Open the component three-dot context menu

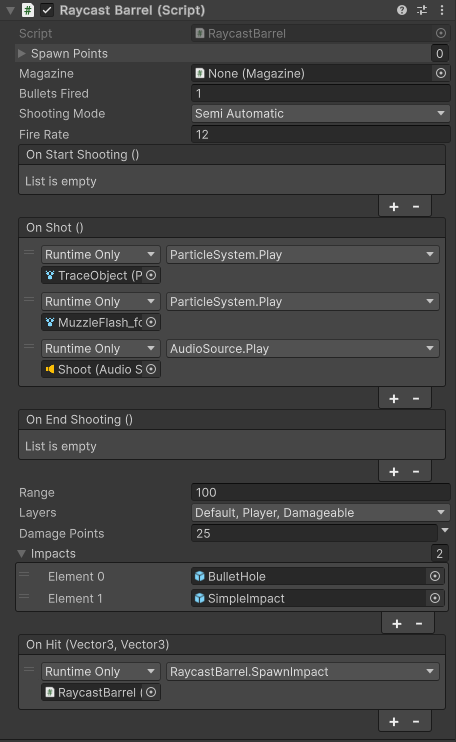pos(442,10)
